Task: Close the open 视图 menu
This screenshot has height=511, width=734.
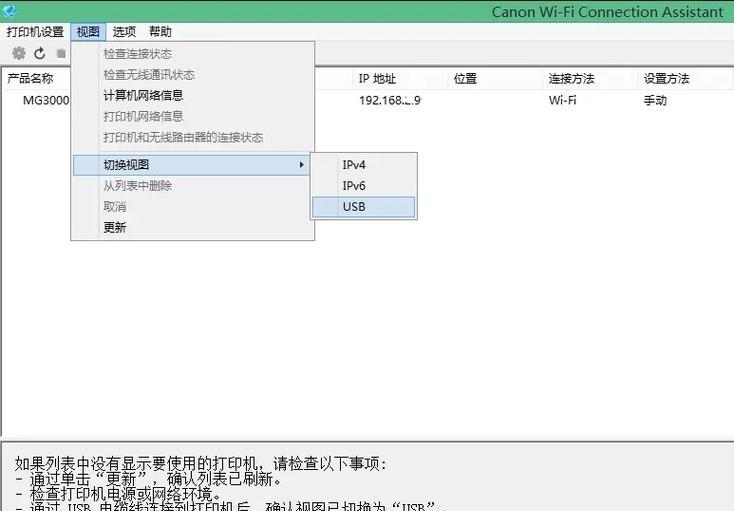Action: click(x=88, y=31)
